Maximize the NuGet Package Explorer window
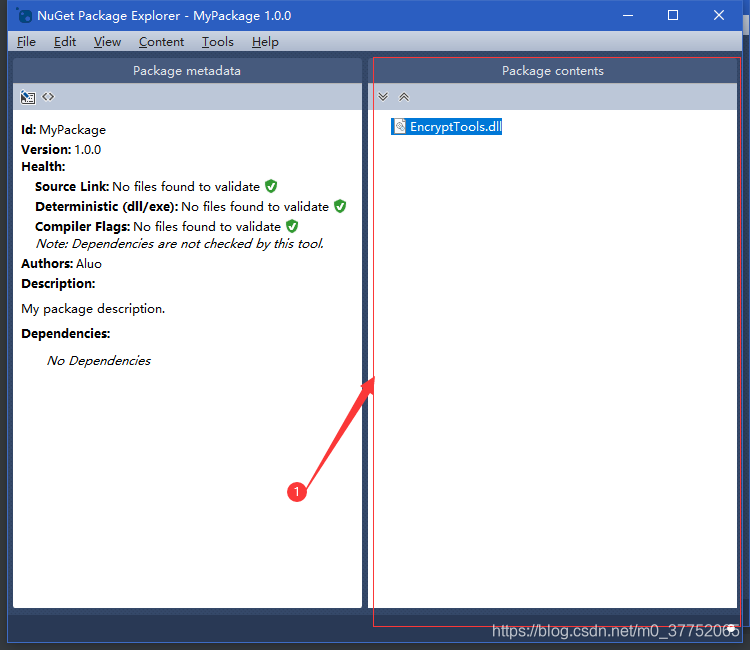 point(673,16)
